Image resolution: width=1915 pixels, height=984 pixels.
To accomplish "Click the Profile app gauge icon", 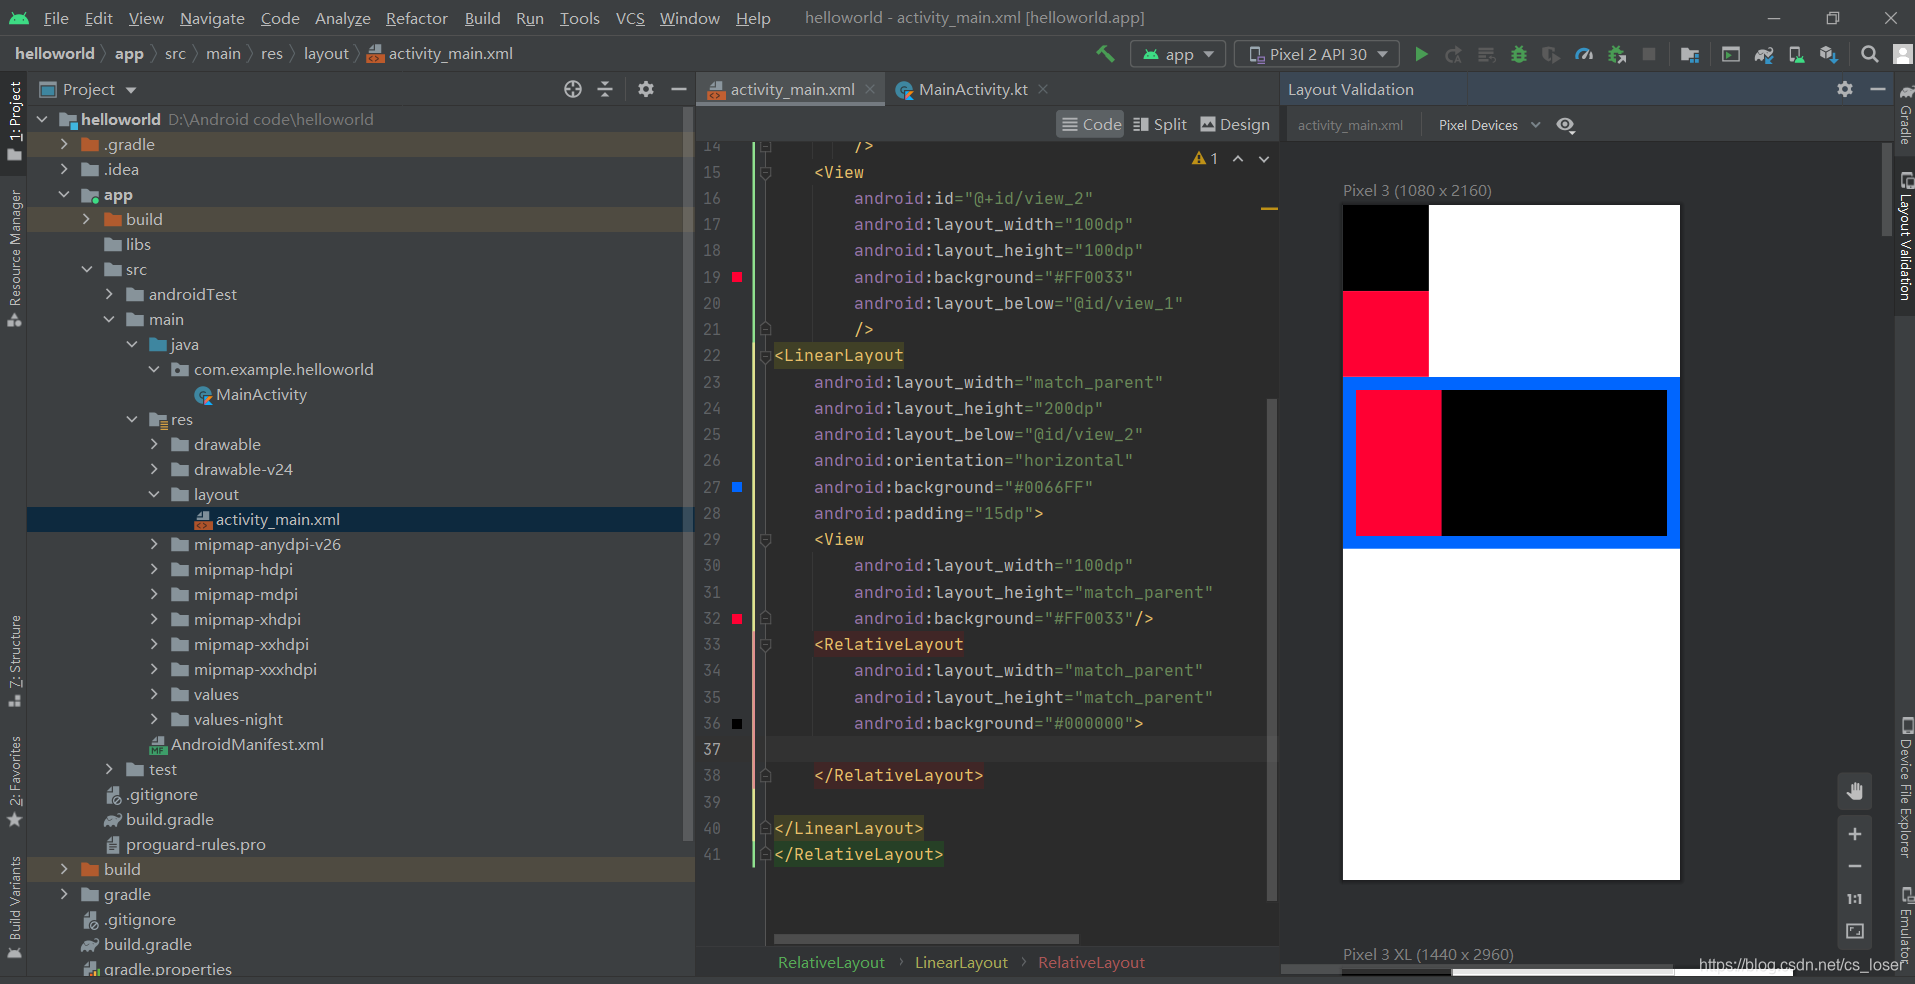I will tap(1584, 54).
